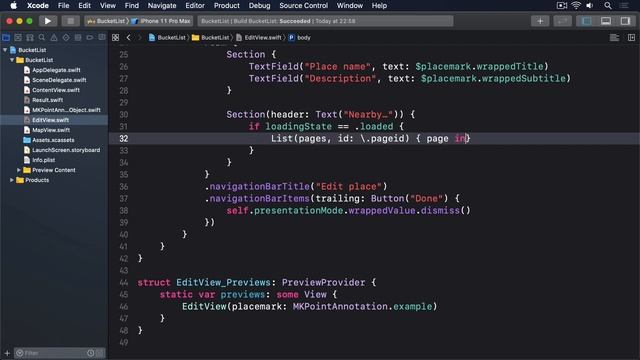Open the Issue navigator warning icon
The width and height of the screenshot is (640, 360).
54,38
